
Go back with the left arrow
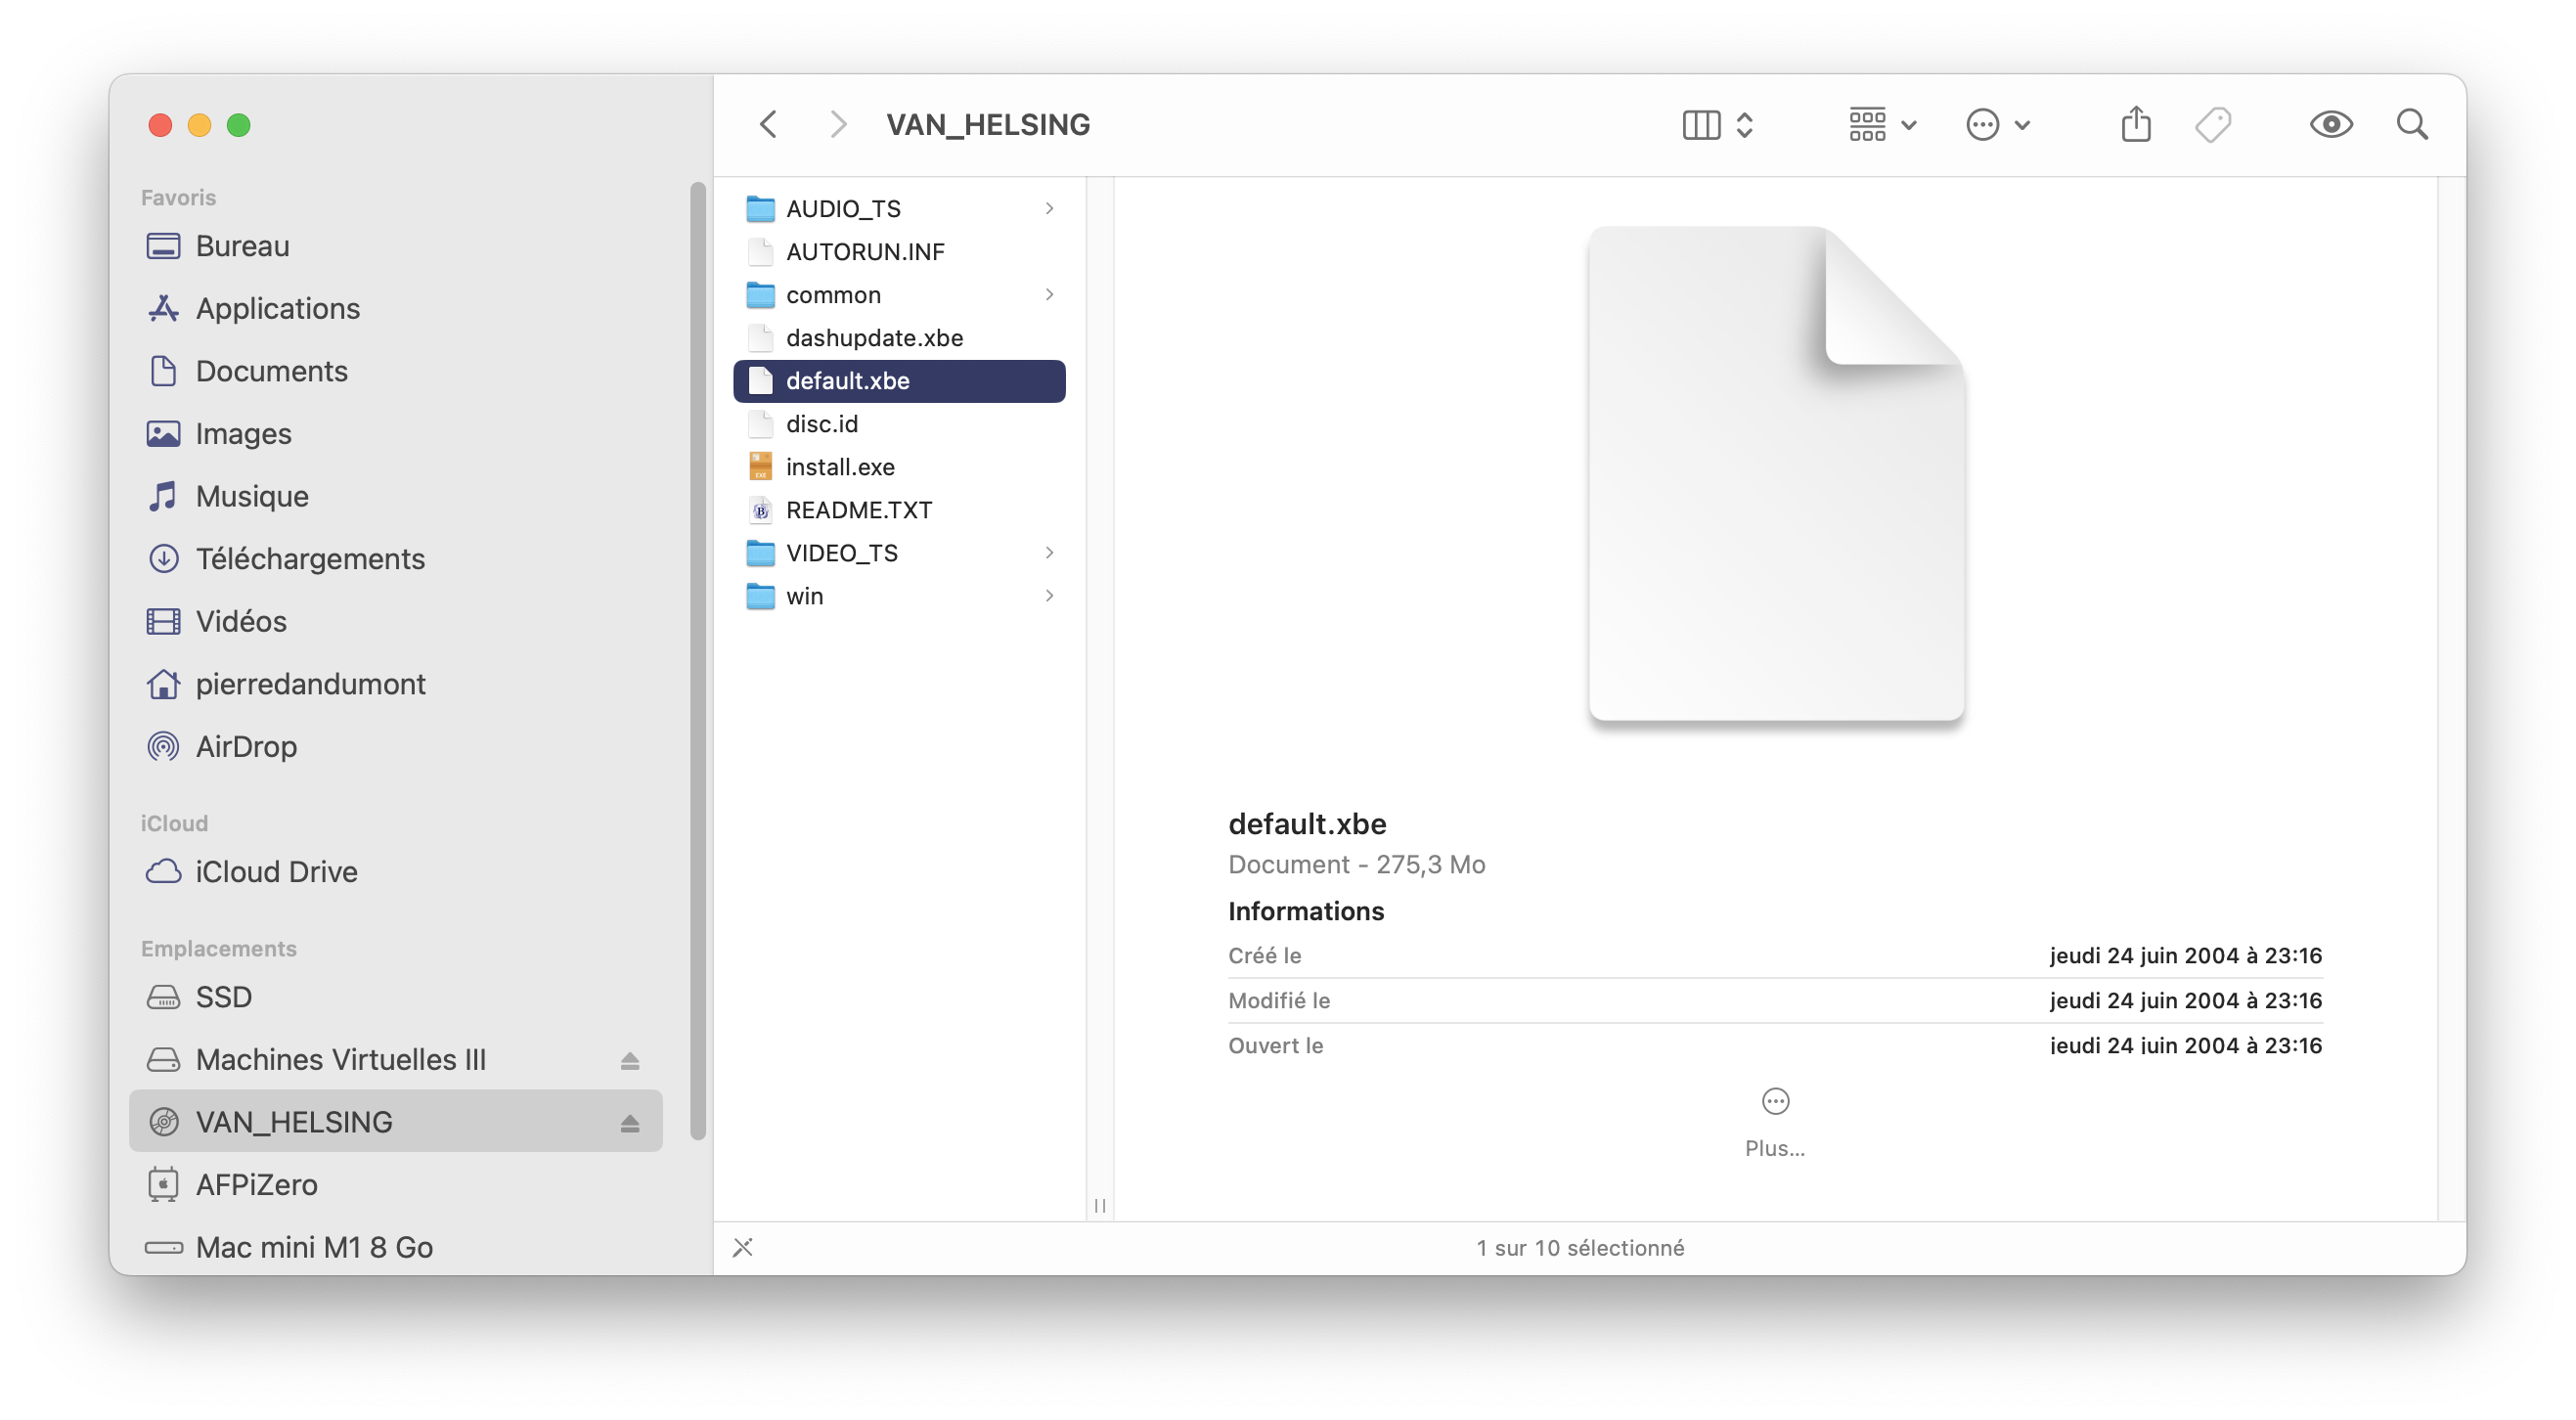click(x=768, y=125)
